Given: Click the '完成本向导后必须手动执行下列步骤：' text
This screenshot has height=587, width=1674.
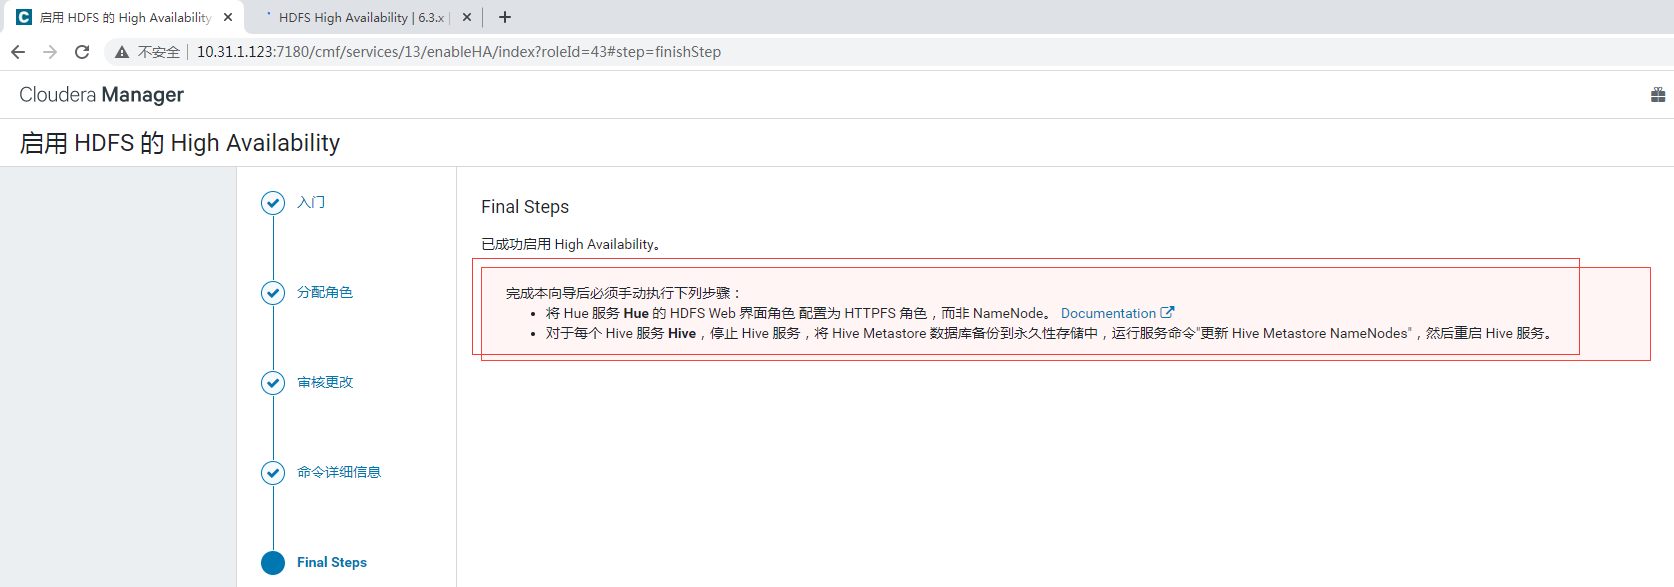Looking at the screenshot, I should 624,293.
